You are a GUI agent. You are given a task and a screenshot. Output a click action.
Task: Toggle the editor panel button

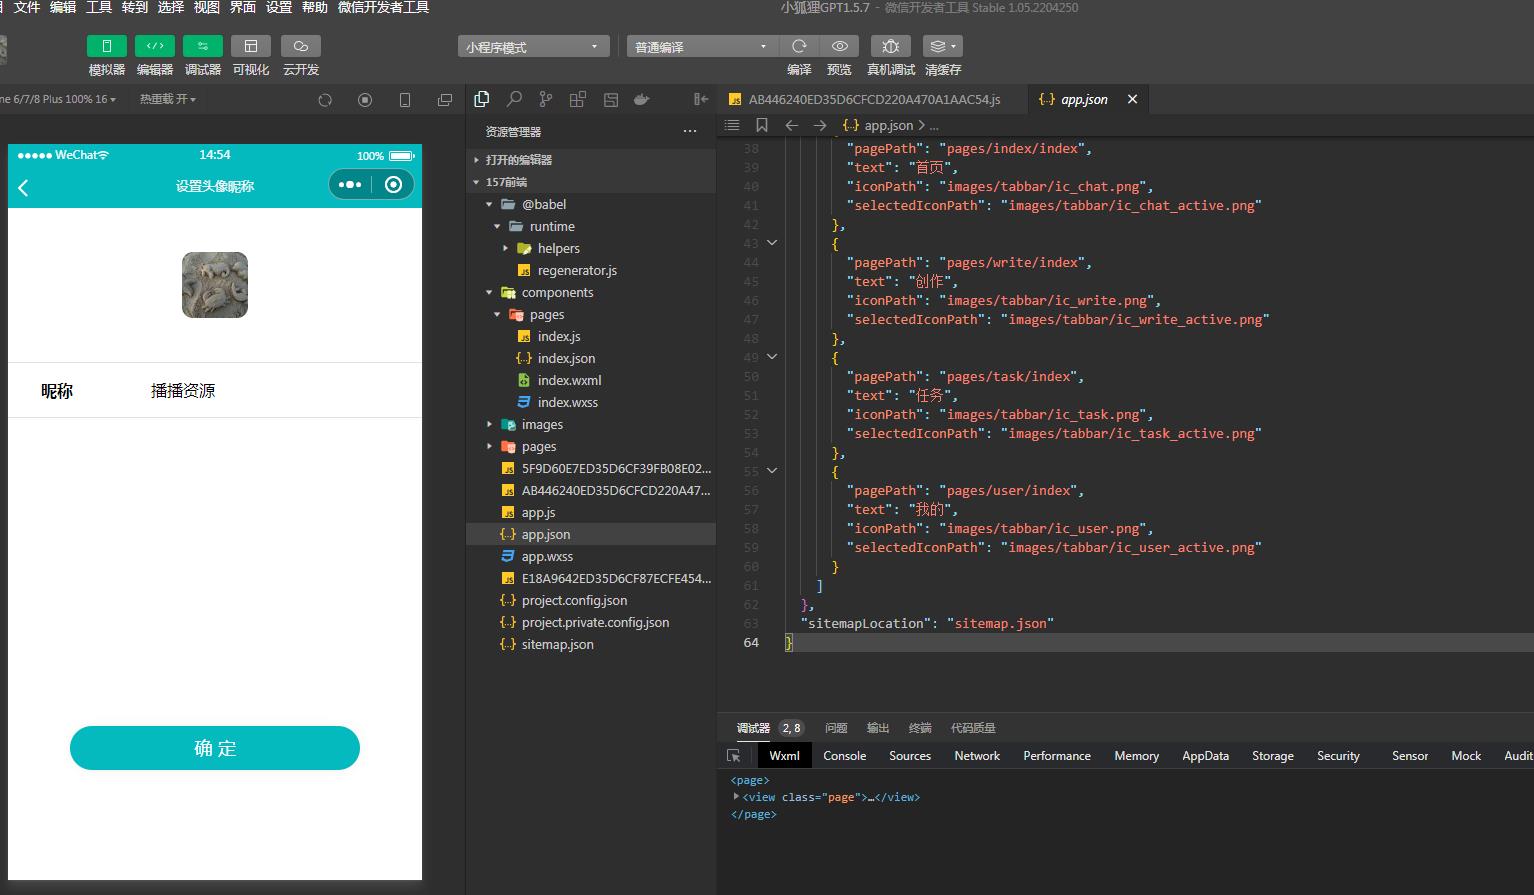[155, 46]
